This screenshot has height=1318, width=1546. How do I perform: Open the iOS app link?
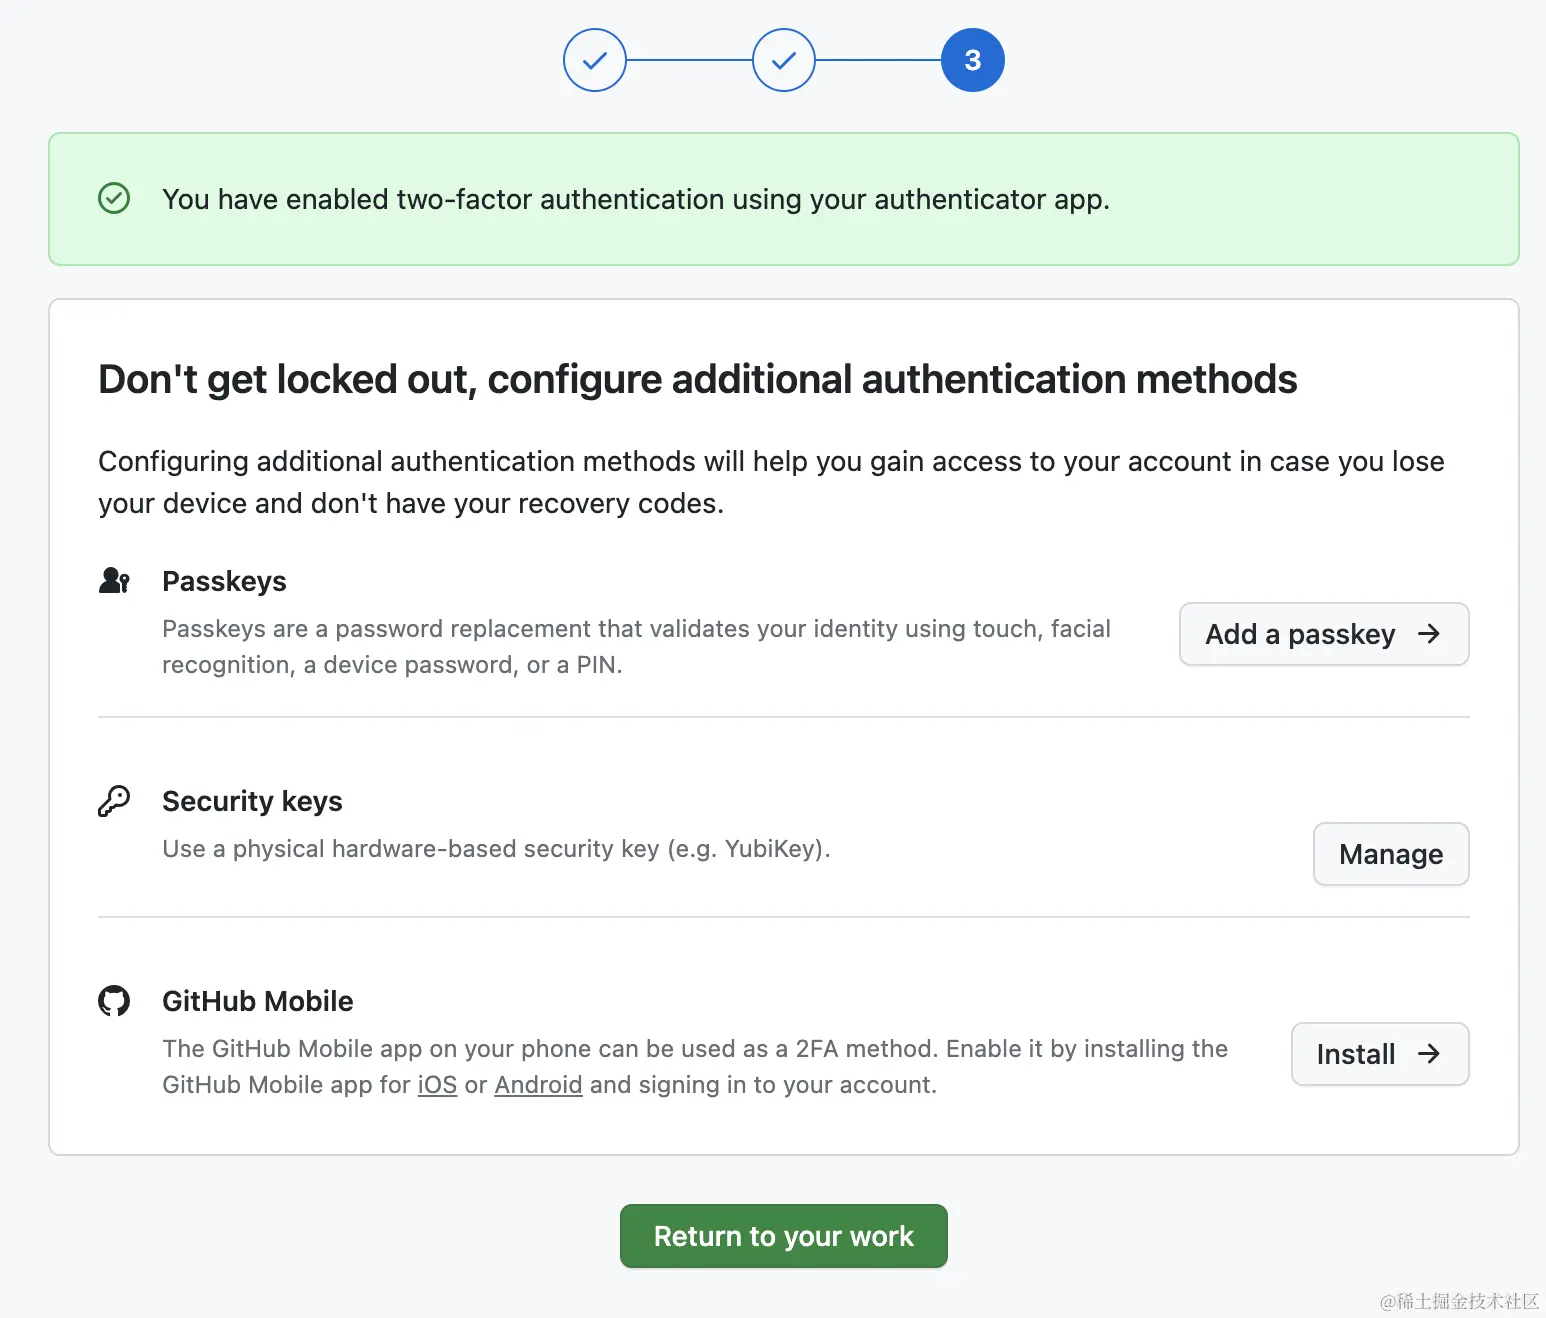pyautogui.click(x=437, y=1085)
